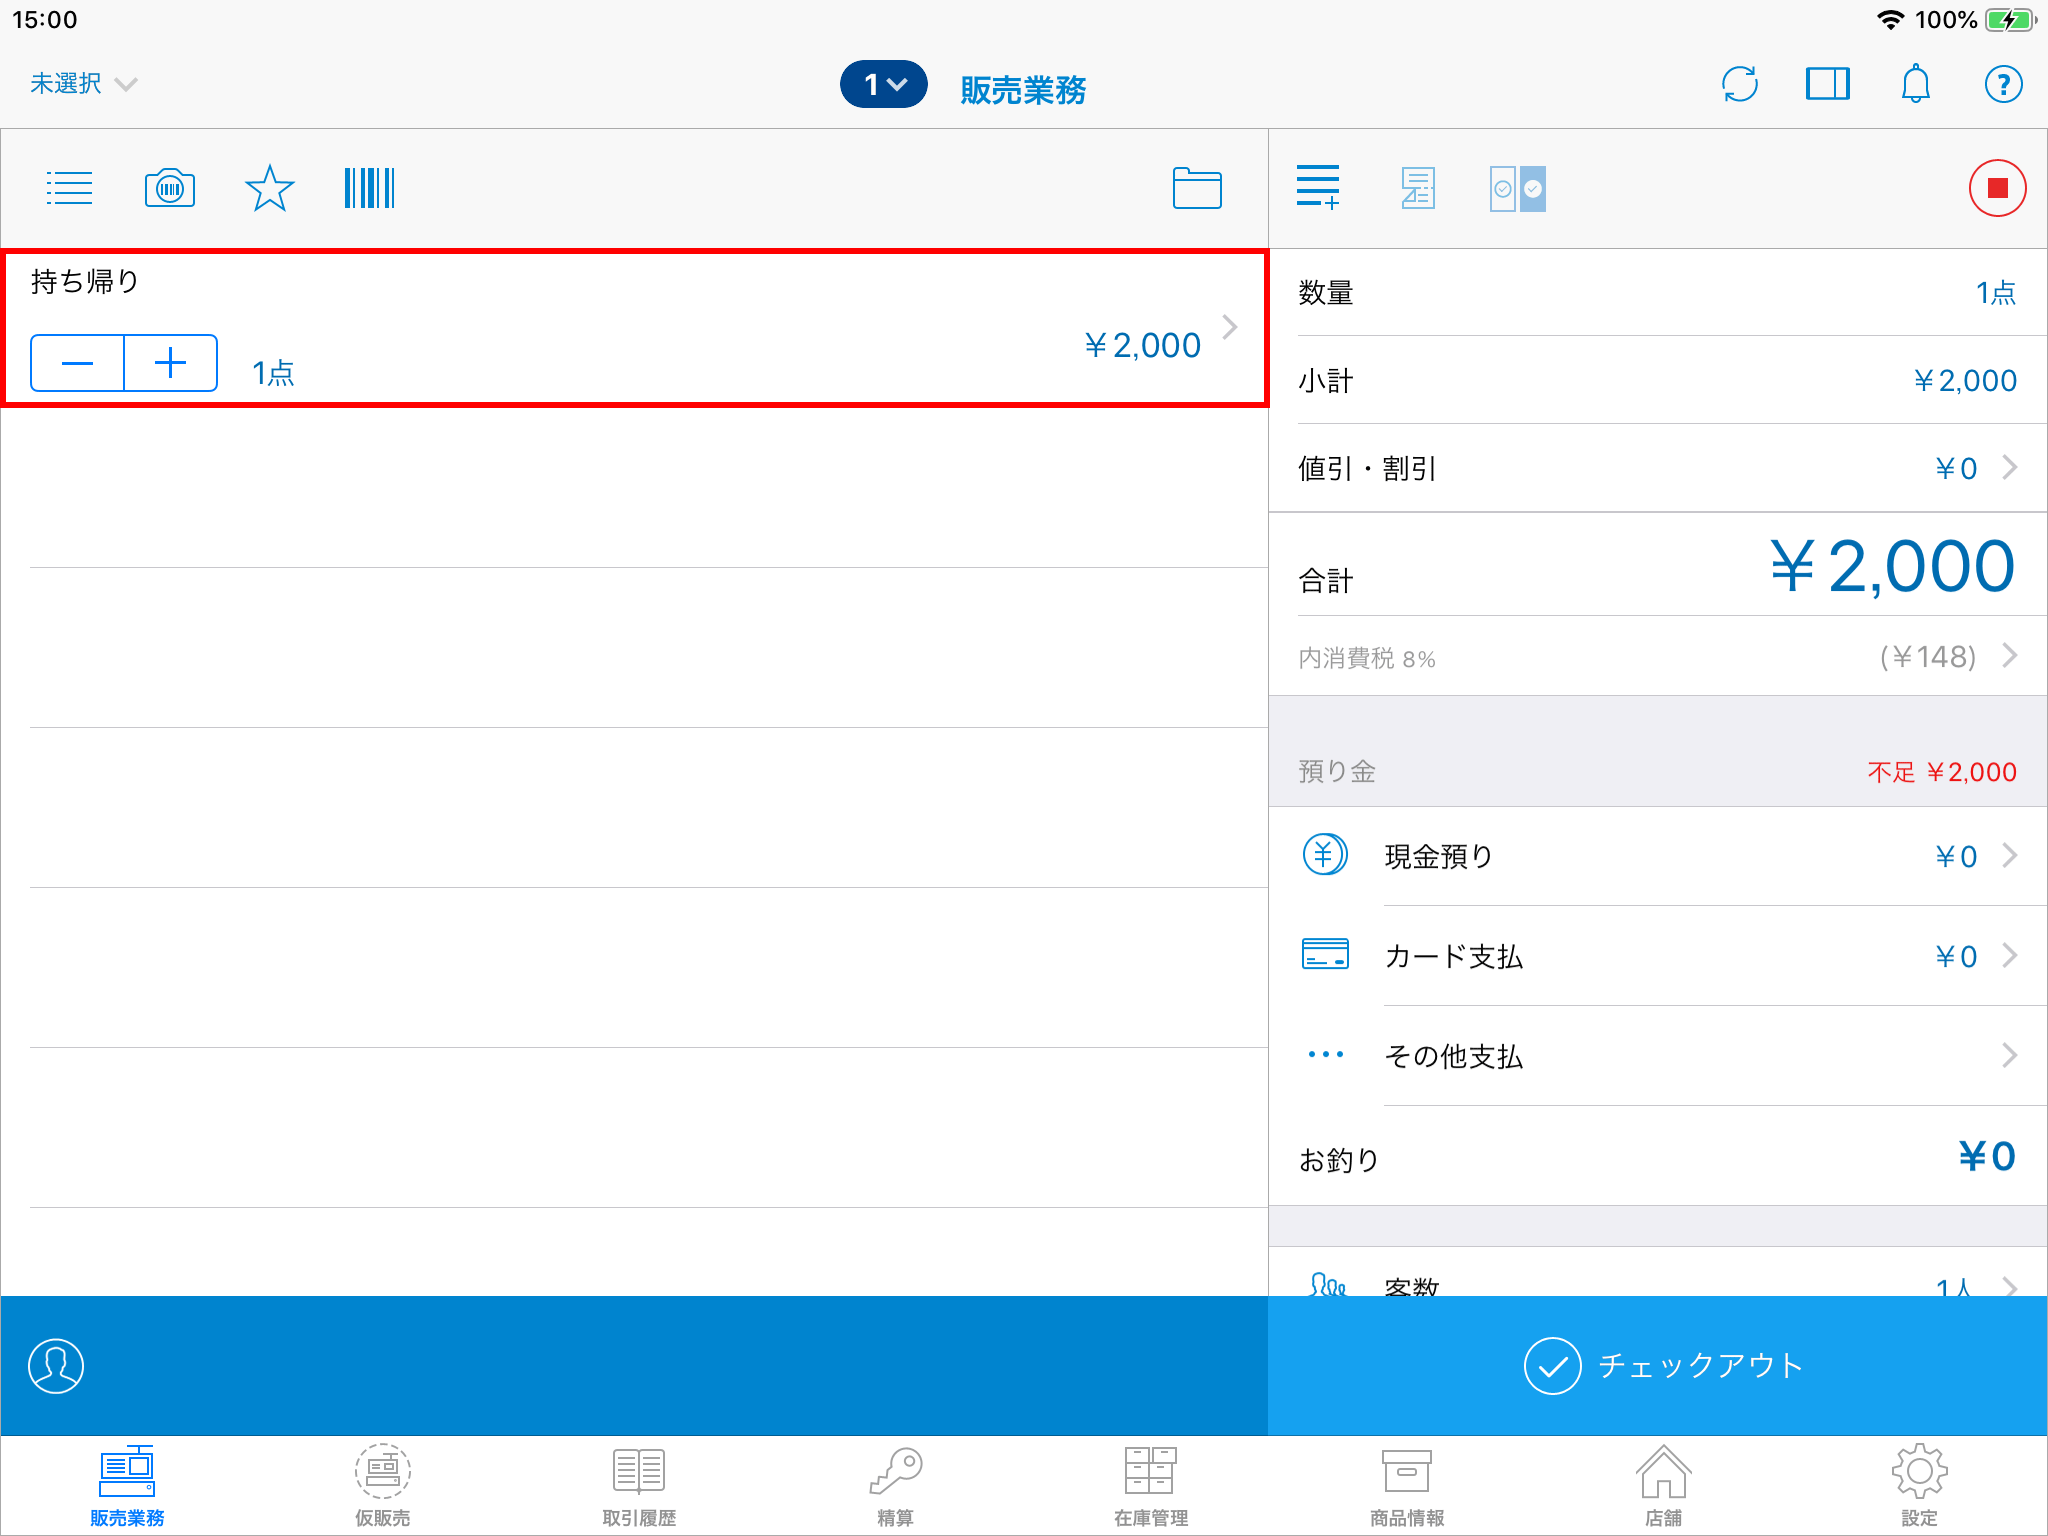Switch to 在庫管理 tab
The height and width of the screenshot is (1536, 2048).
click(1151, 1486)
